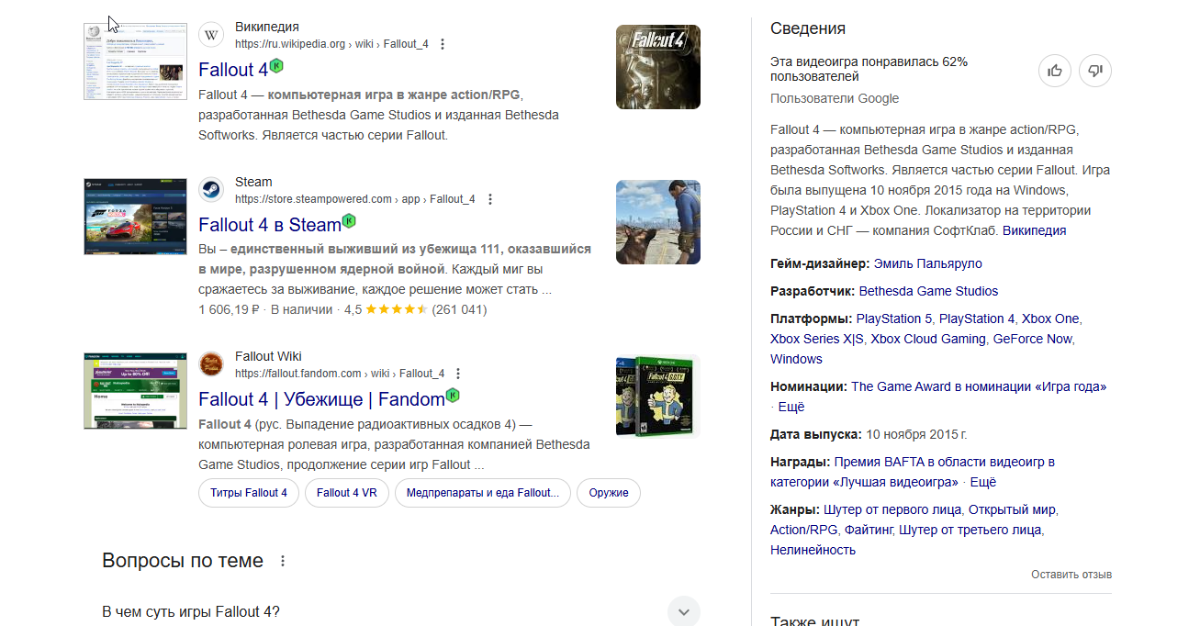Click the Wikipedia favicon icon
The height and width of the screenshot is (626, 1200).
211,35
